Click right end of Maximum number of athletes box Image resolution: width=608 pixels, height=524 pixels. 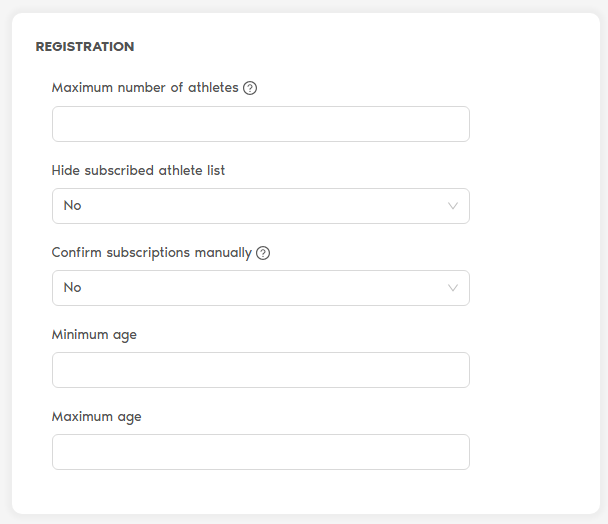pyautogui.click(x=455, y=124)
